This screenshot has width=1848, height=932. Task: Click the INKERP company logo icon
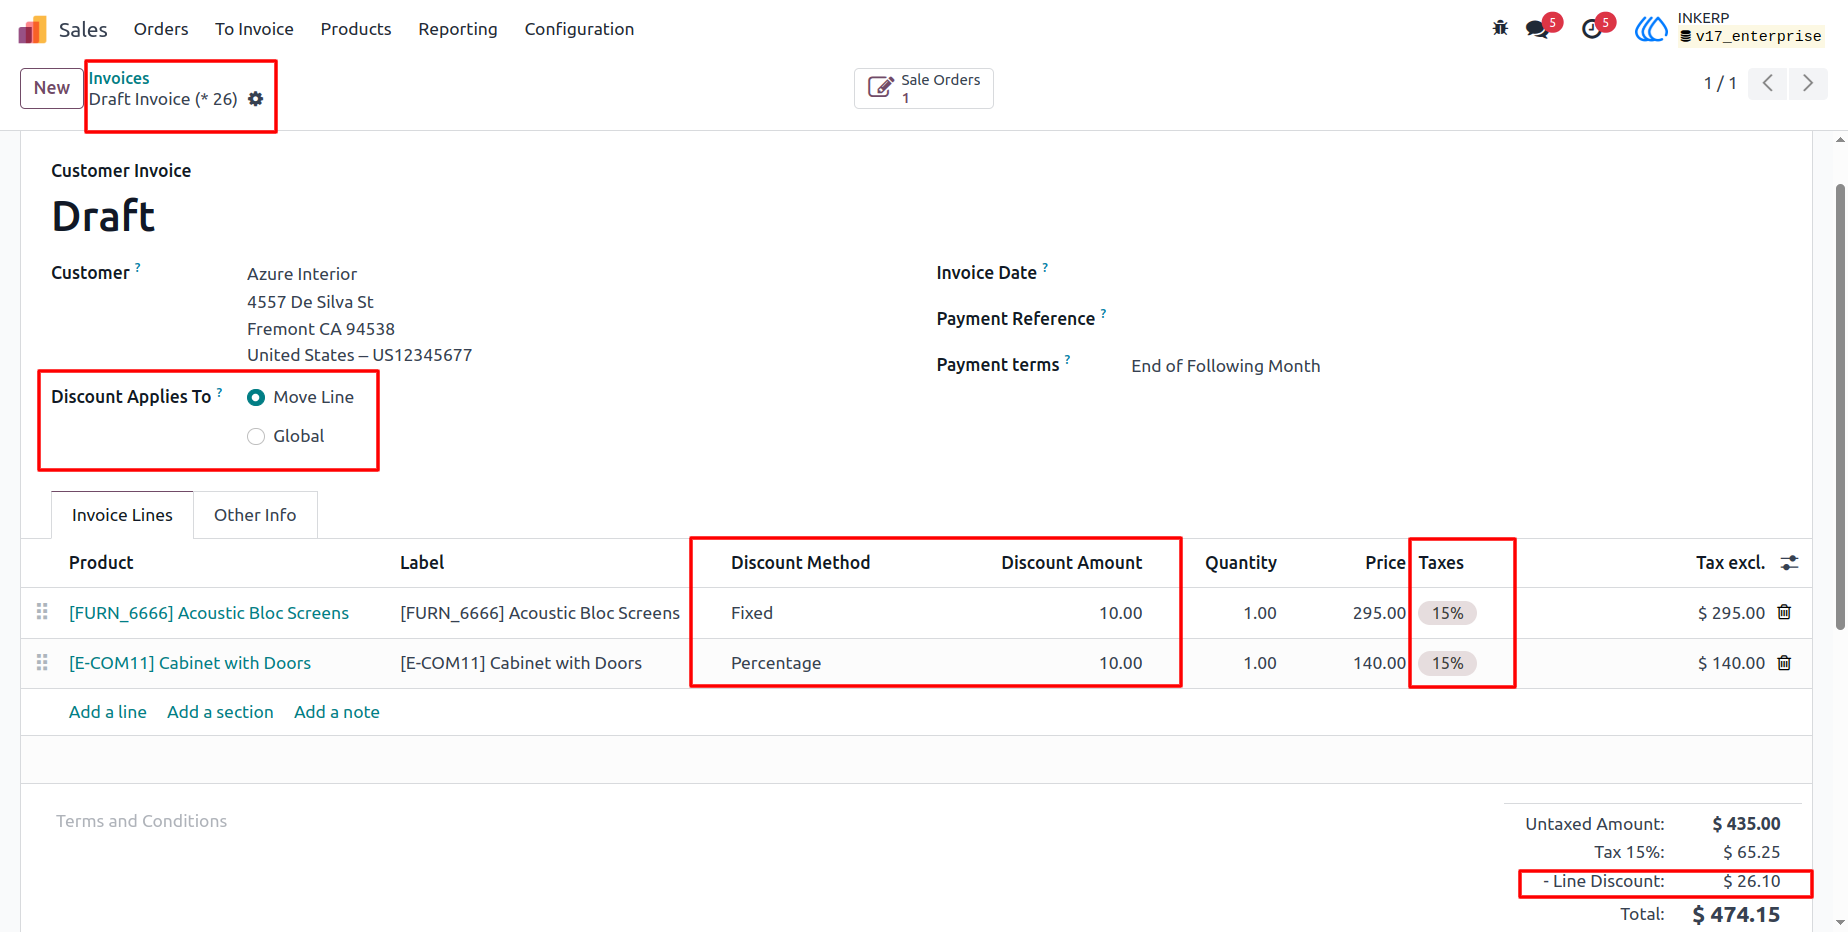[x=1652, y=29]
